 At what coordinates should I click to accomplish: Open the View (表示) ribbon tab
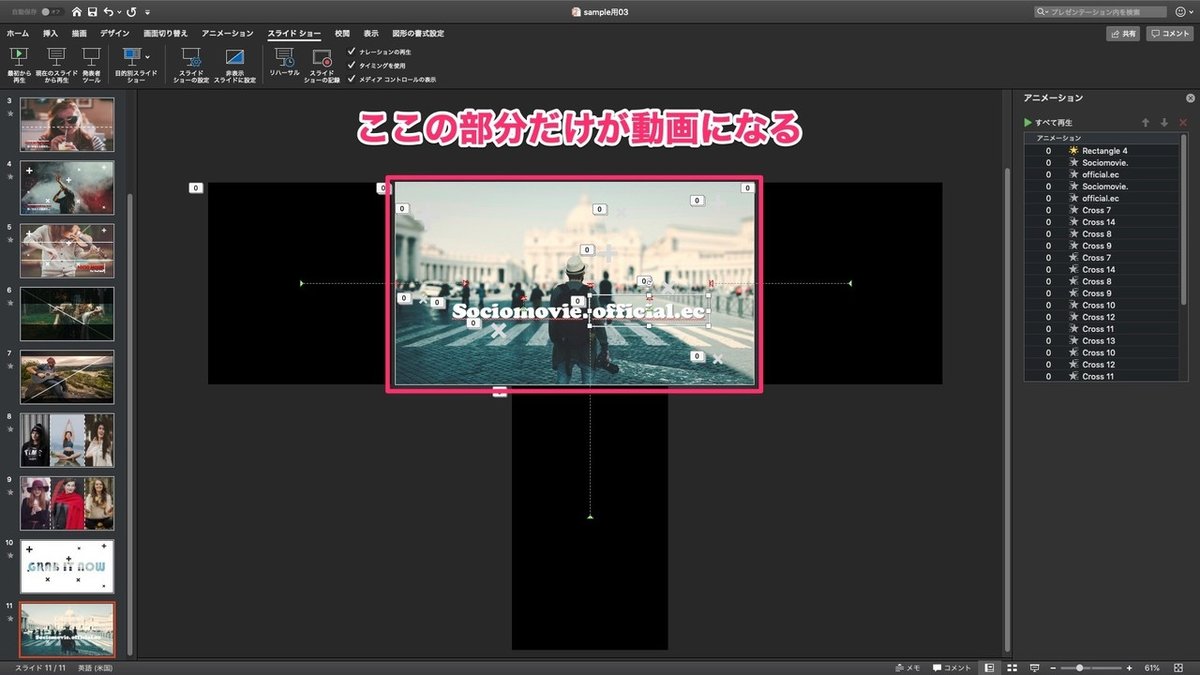tap(371, 33)
